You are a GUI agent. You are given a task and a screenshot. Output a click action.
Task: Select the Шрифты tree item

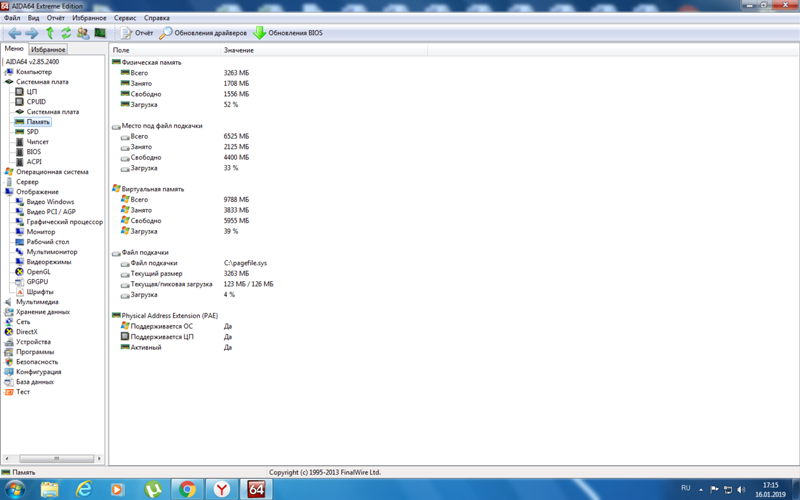(40, 292)
